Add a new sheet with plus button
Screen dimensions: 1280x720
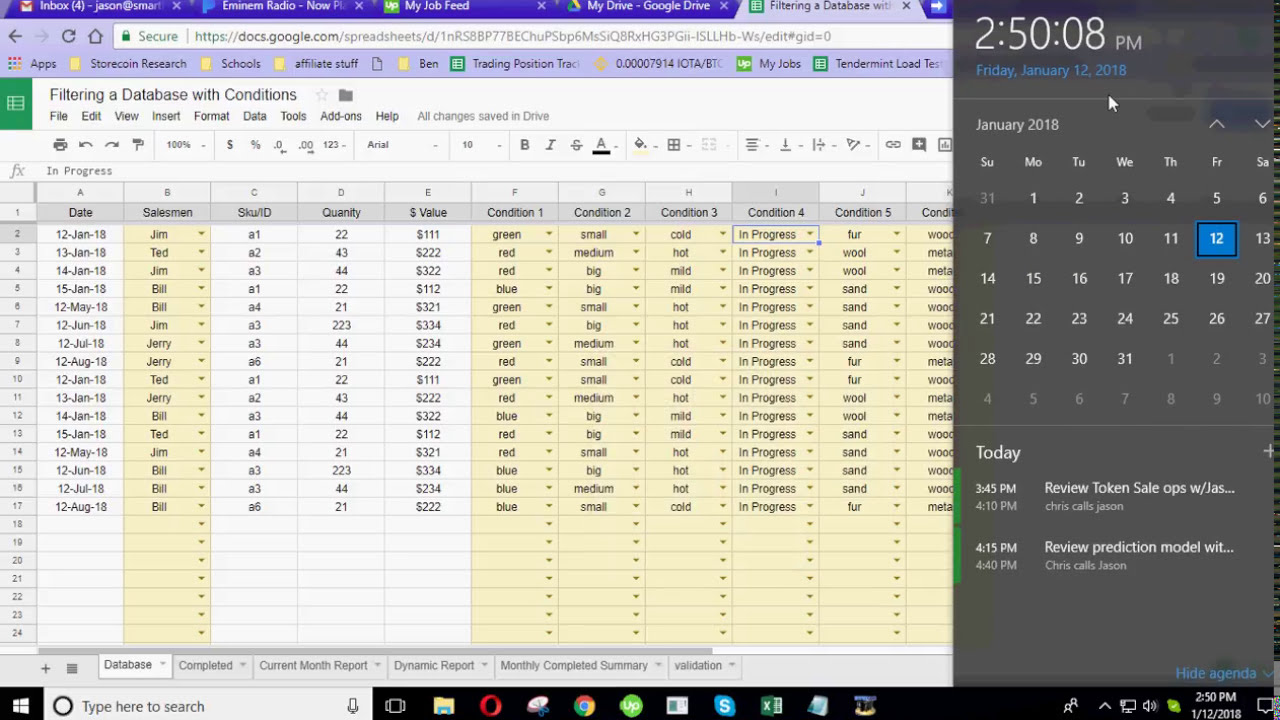[45, 668]
